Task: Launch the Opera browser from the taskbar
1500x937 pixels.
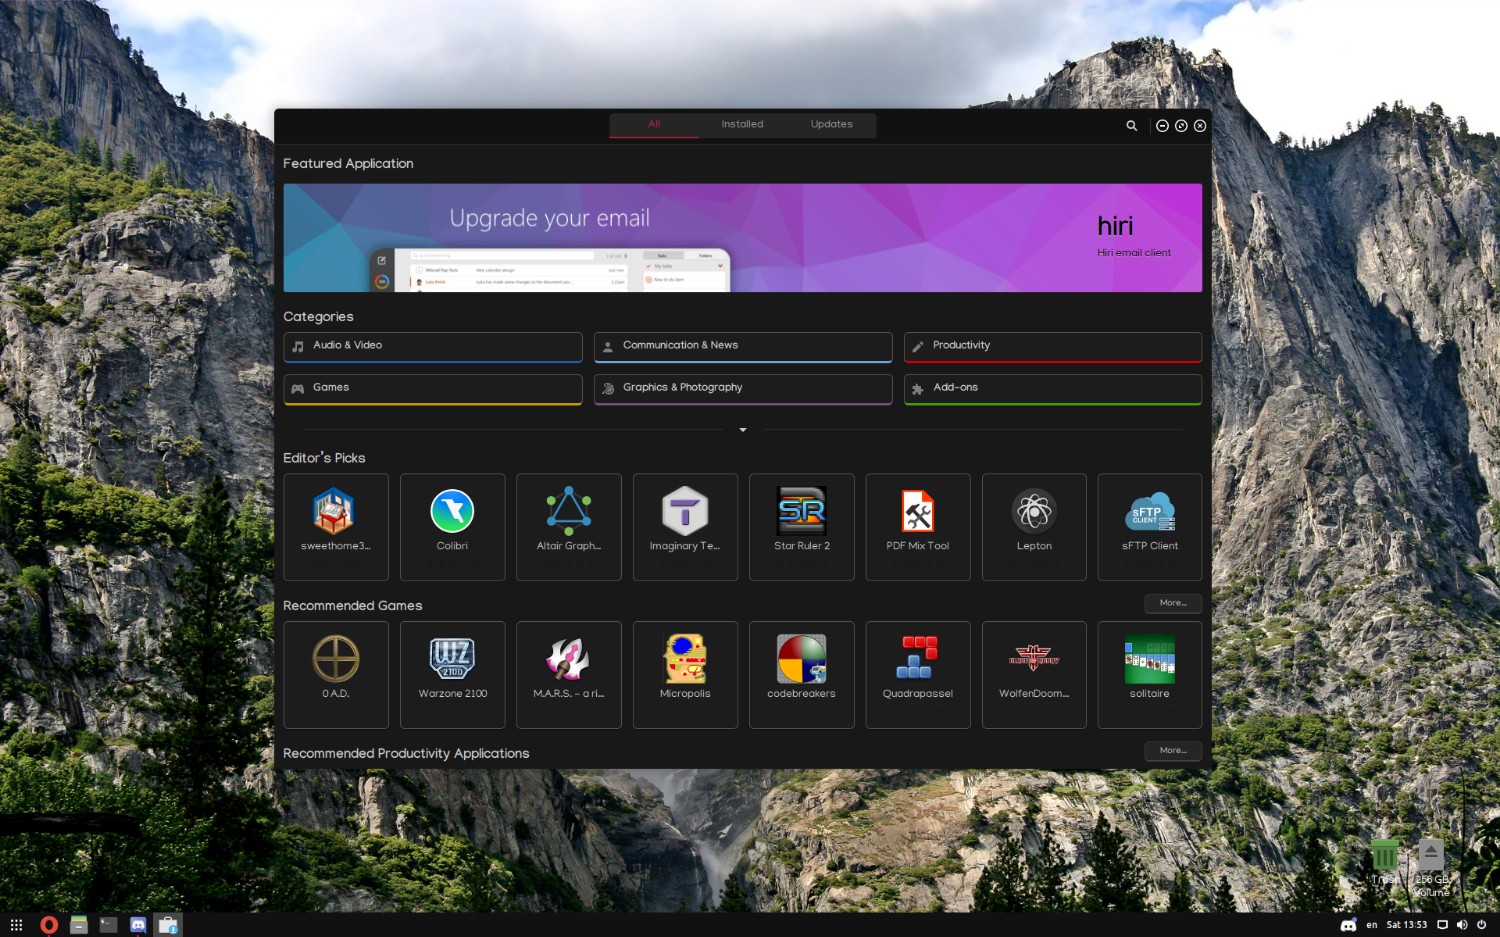Action: tap(48, 925)
